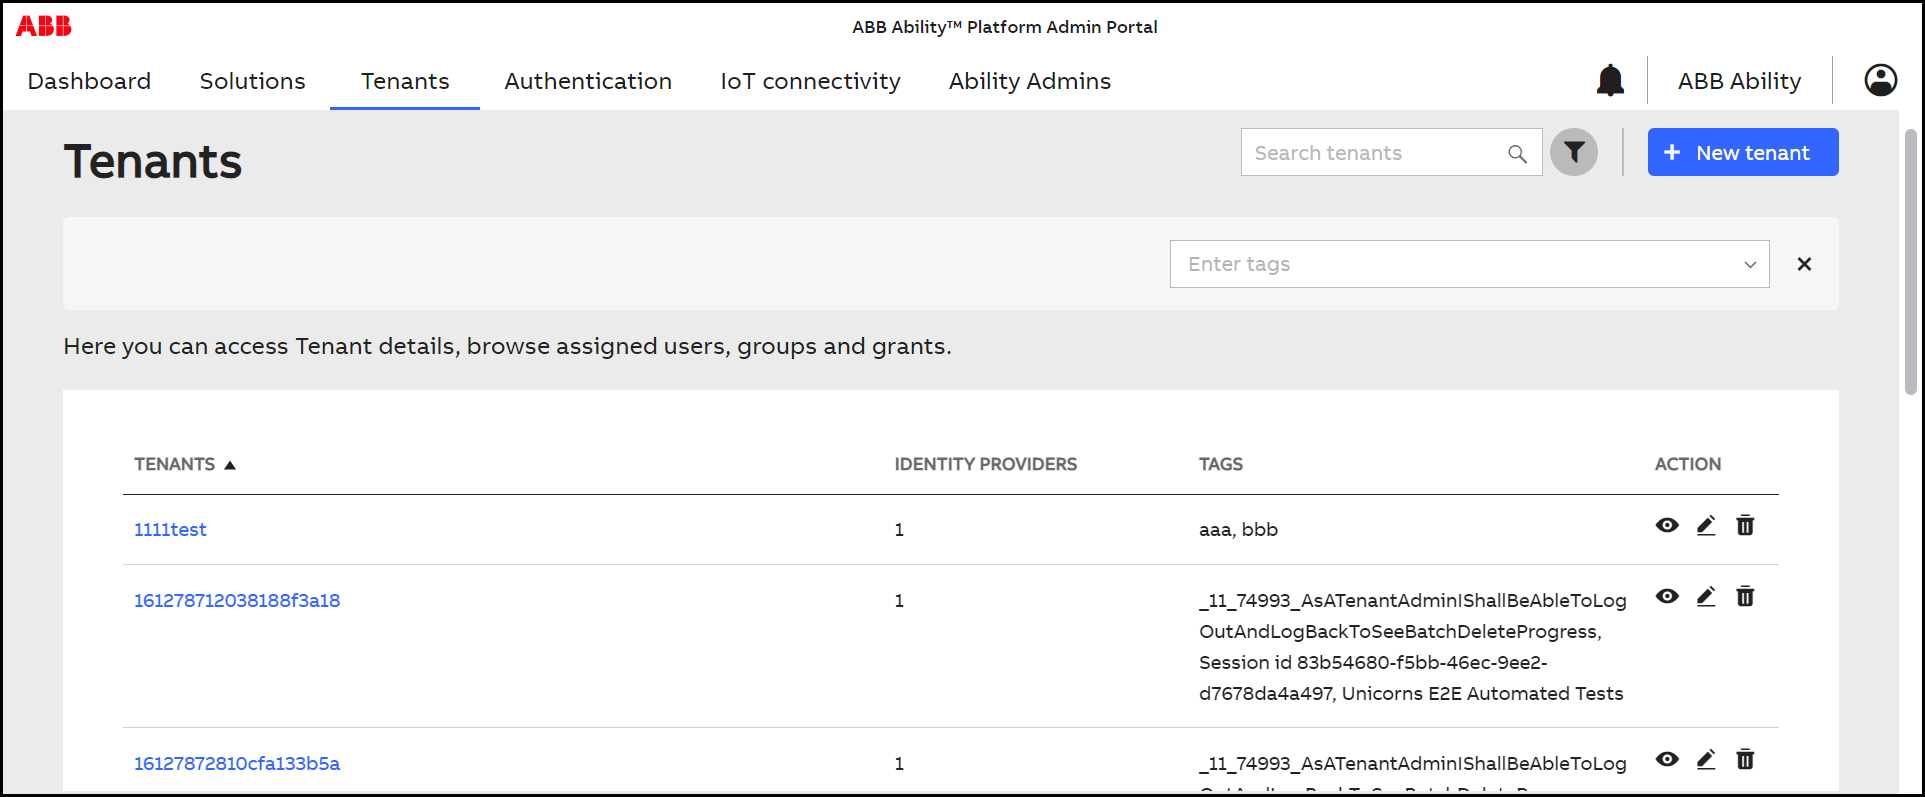Open the Ability Admins tab
The width and height of the screenshot is (1925, 797).
[x=1030, y=81]
